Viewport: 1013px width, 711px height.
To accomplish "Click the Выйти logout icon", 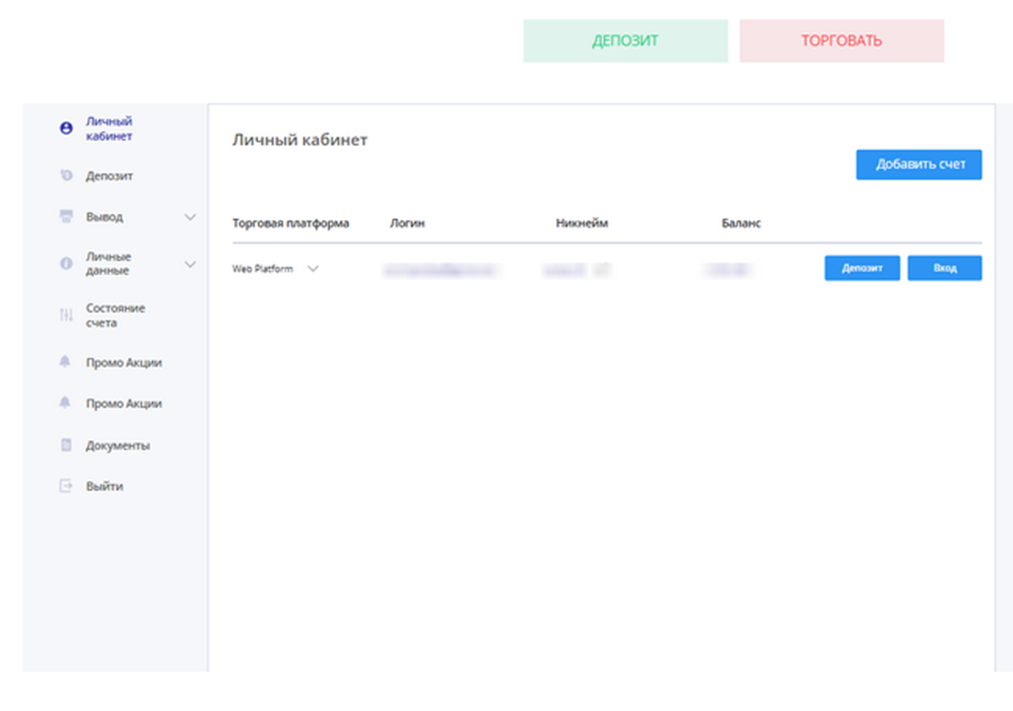I will (66, 486).
